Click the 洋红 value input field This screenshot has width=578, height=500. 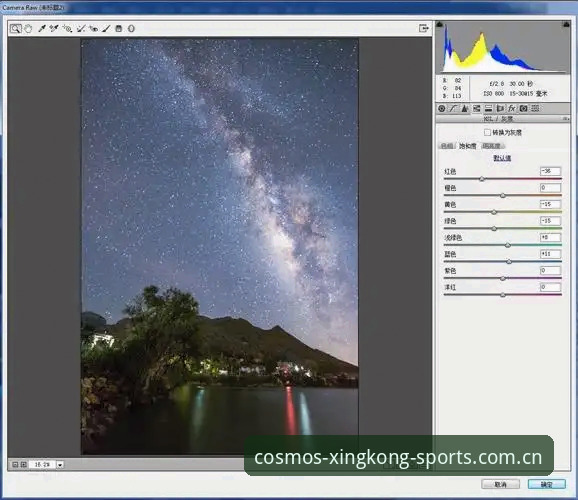(550, 287)
